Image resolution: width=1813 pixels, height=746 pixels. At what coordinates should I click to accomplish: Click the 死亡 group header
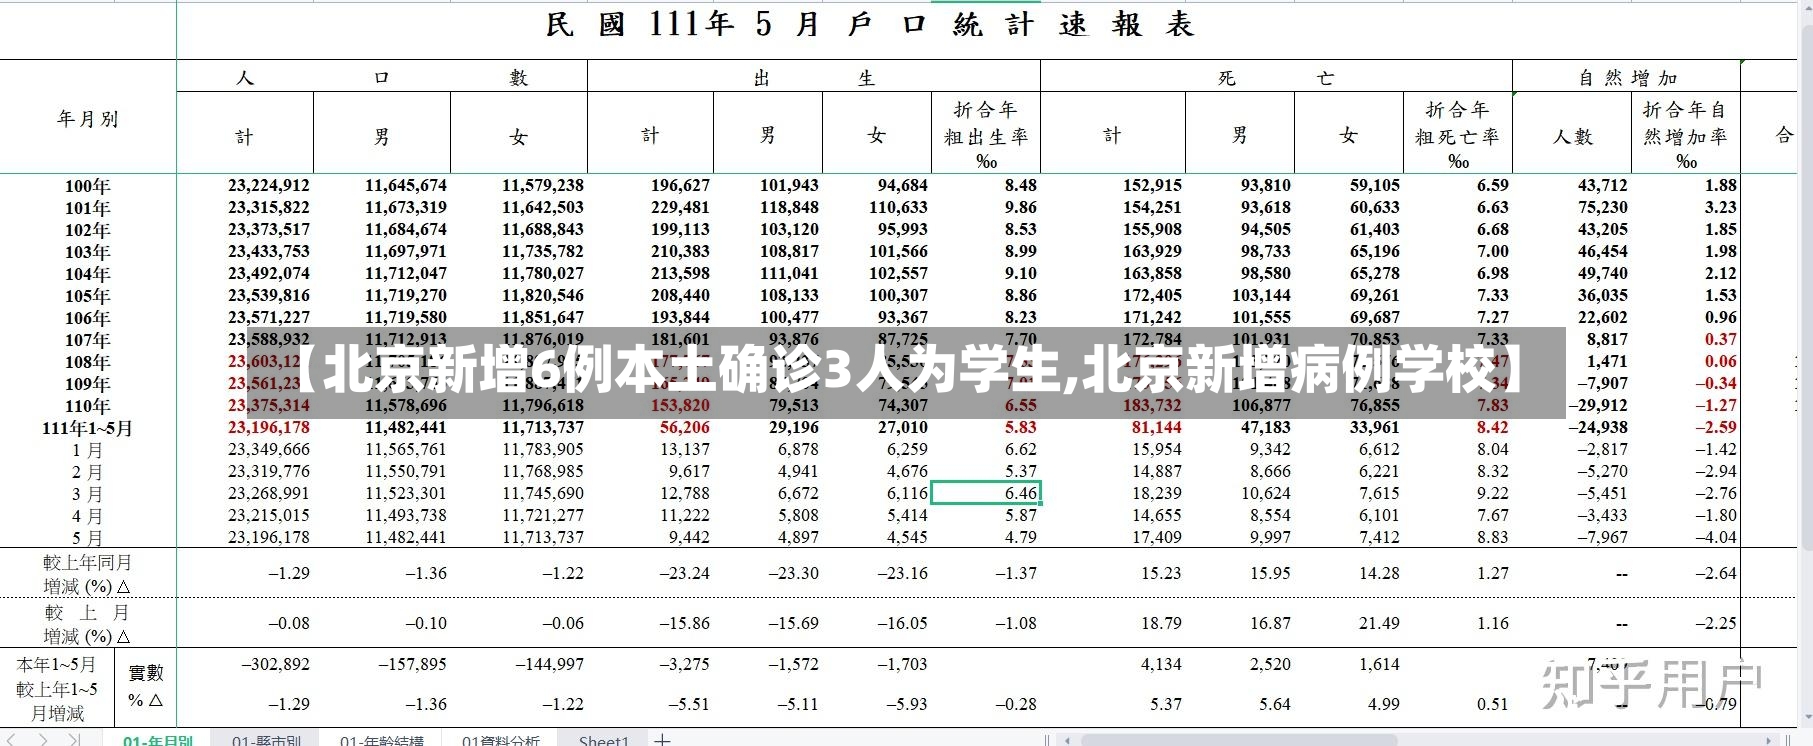1276,77
